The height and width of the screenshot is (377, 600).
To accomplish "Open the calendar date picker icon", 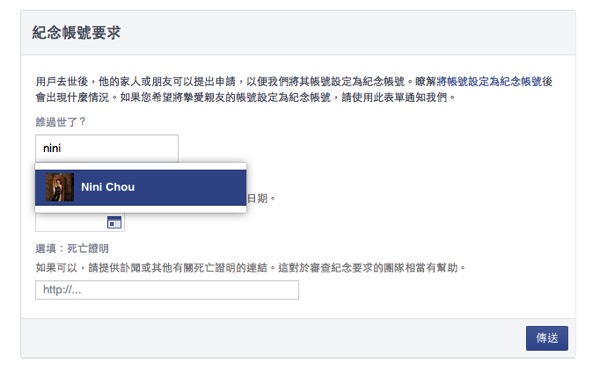I will [114, 222].
